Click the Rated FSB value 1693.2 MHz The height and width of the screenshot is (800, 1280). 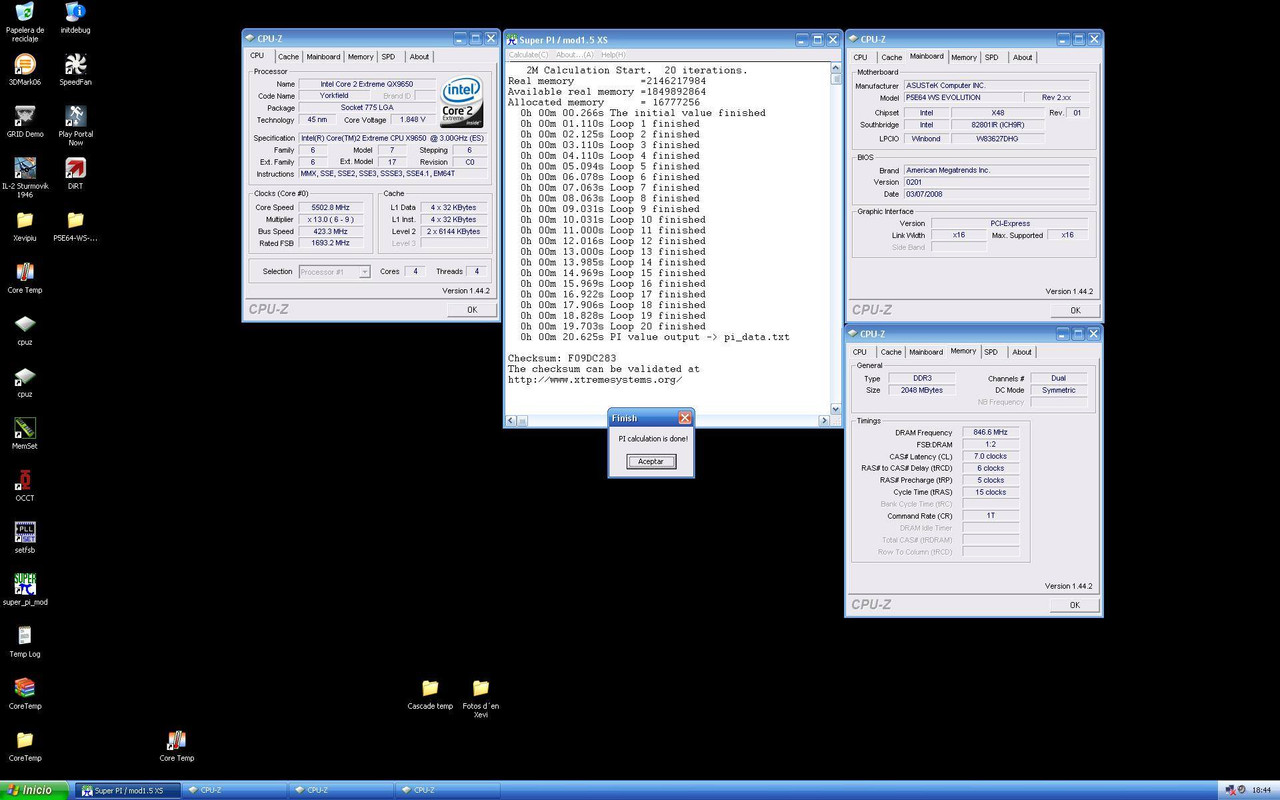tap(331, 243)
